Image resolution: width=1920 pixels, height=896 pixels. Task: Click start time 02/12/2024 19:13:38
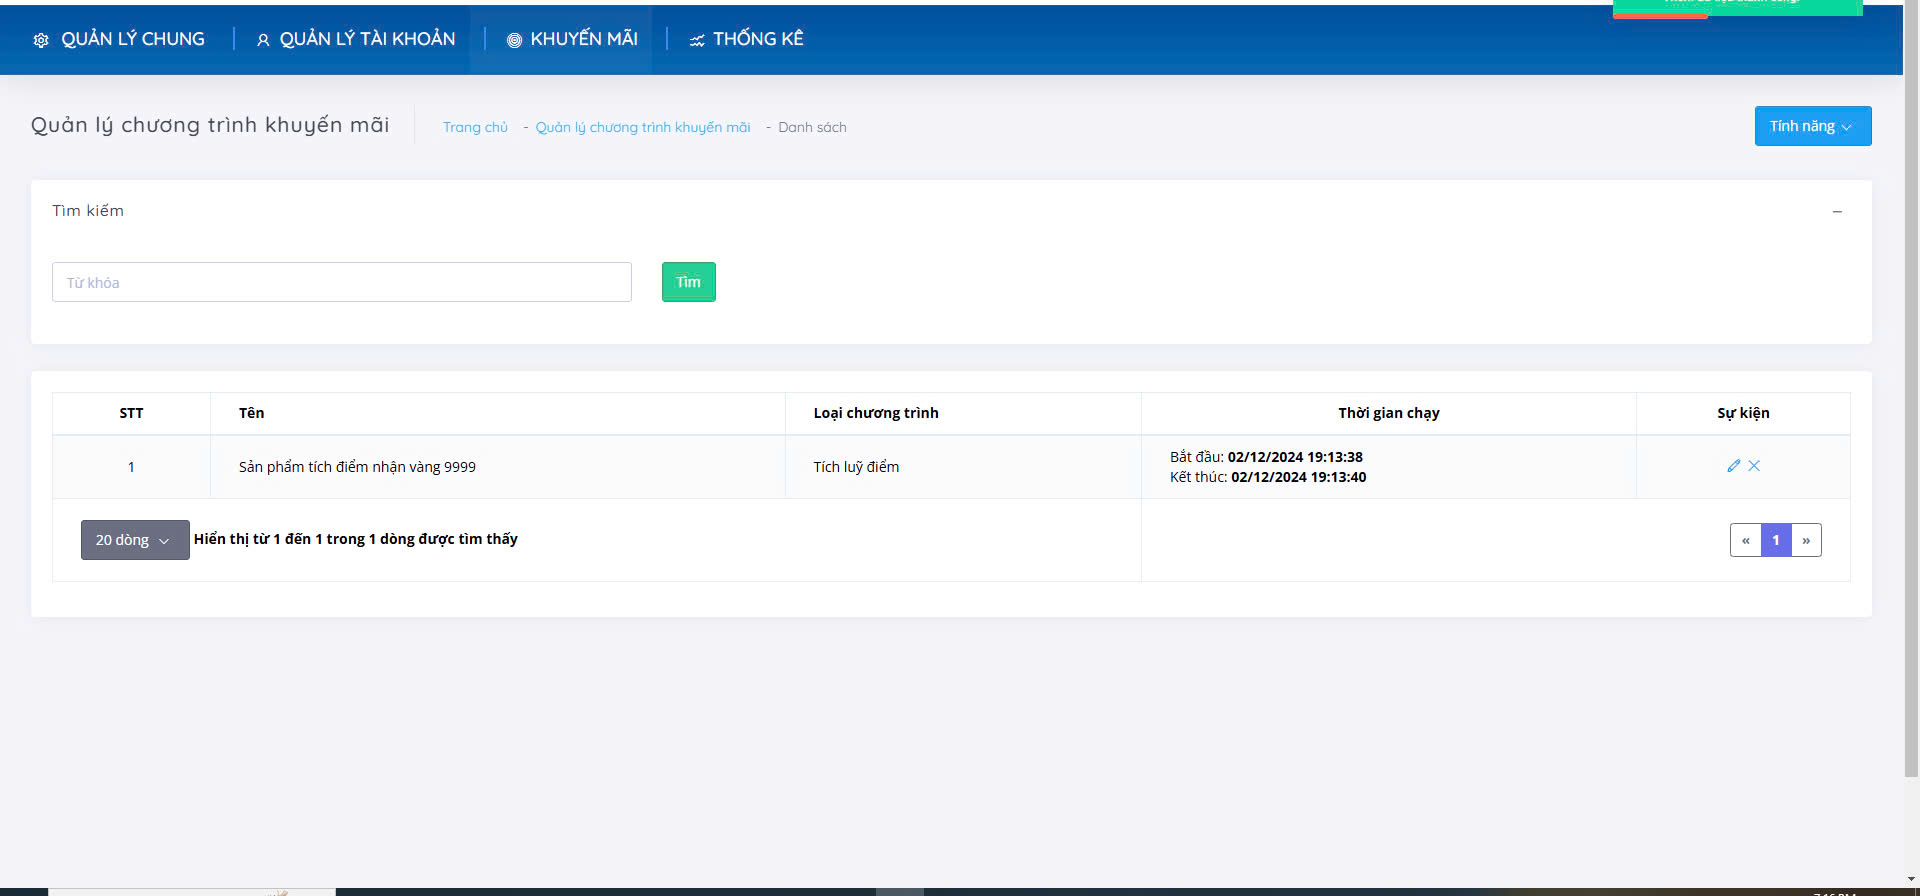pyautogui.click(x=1295, y=457)
